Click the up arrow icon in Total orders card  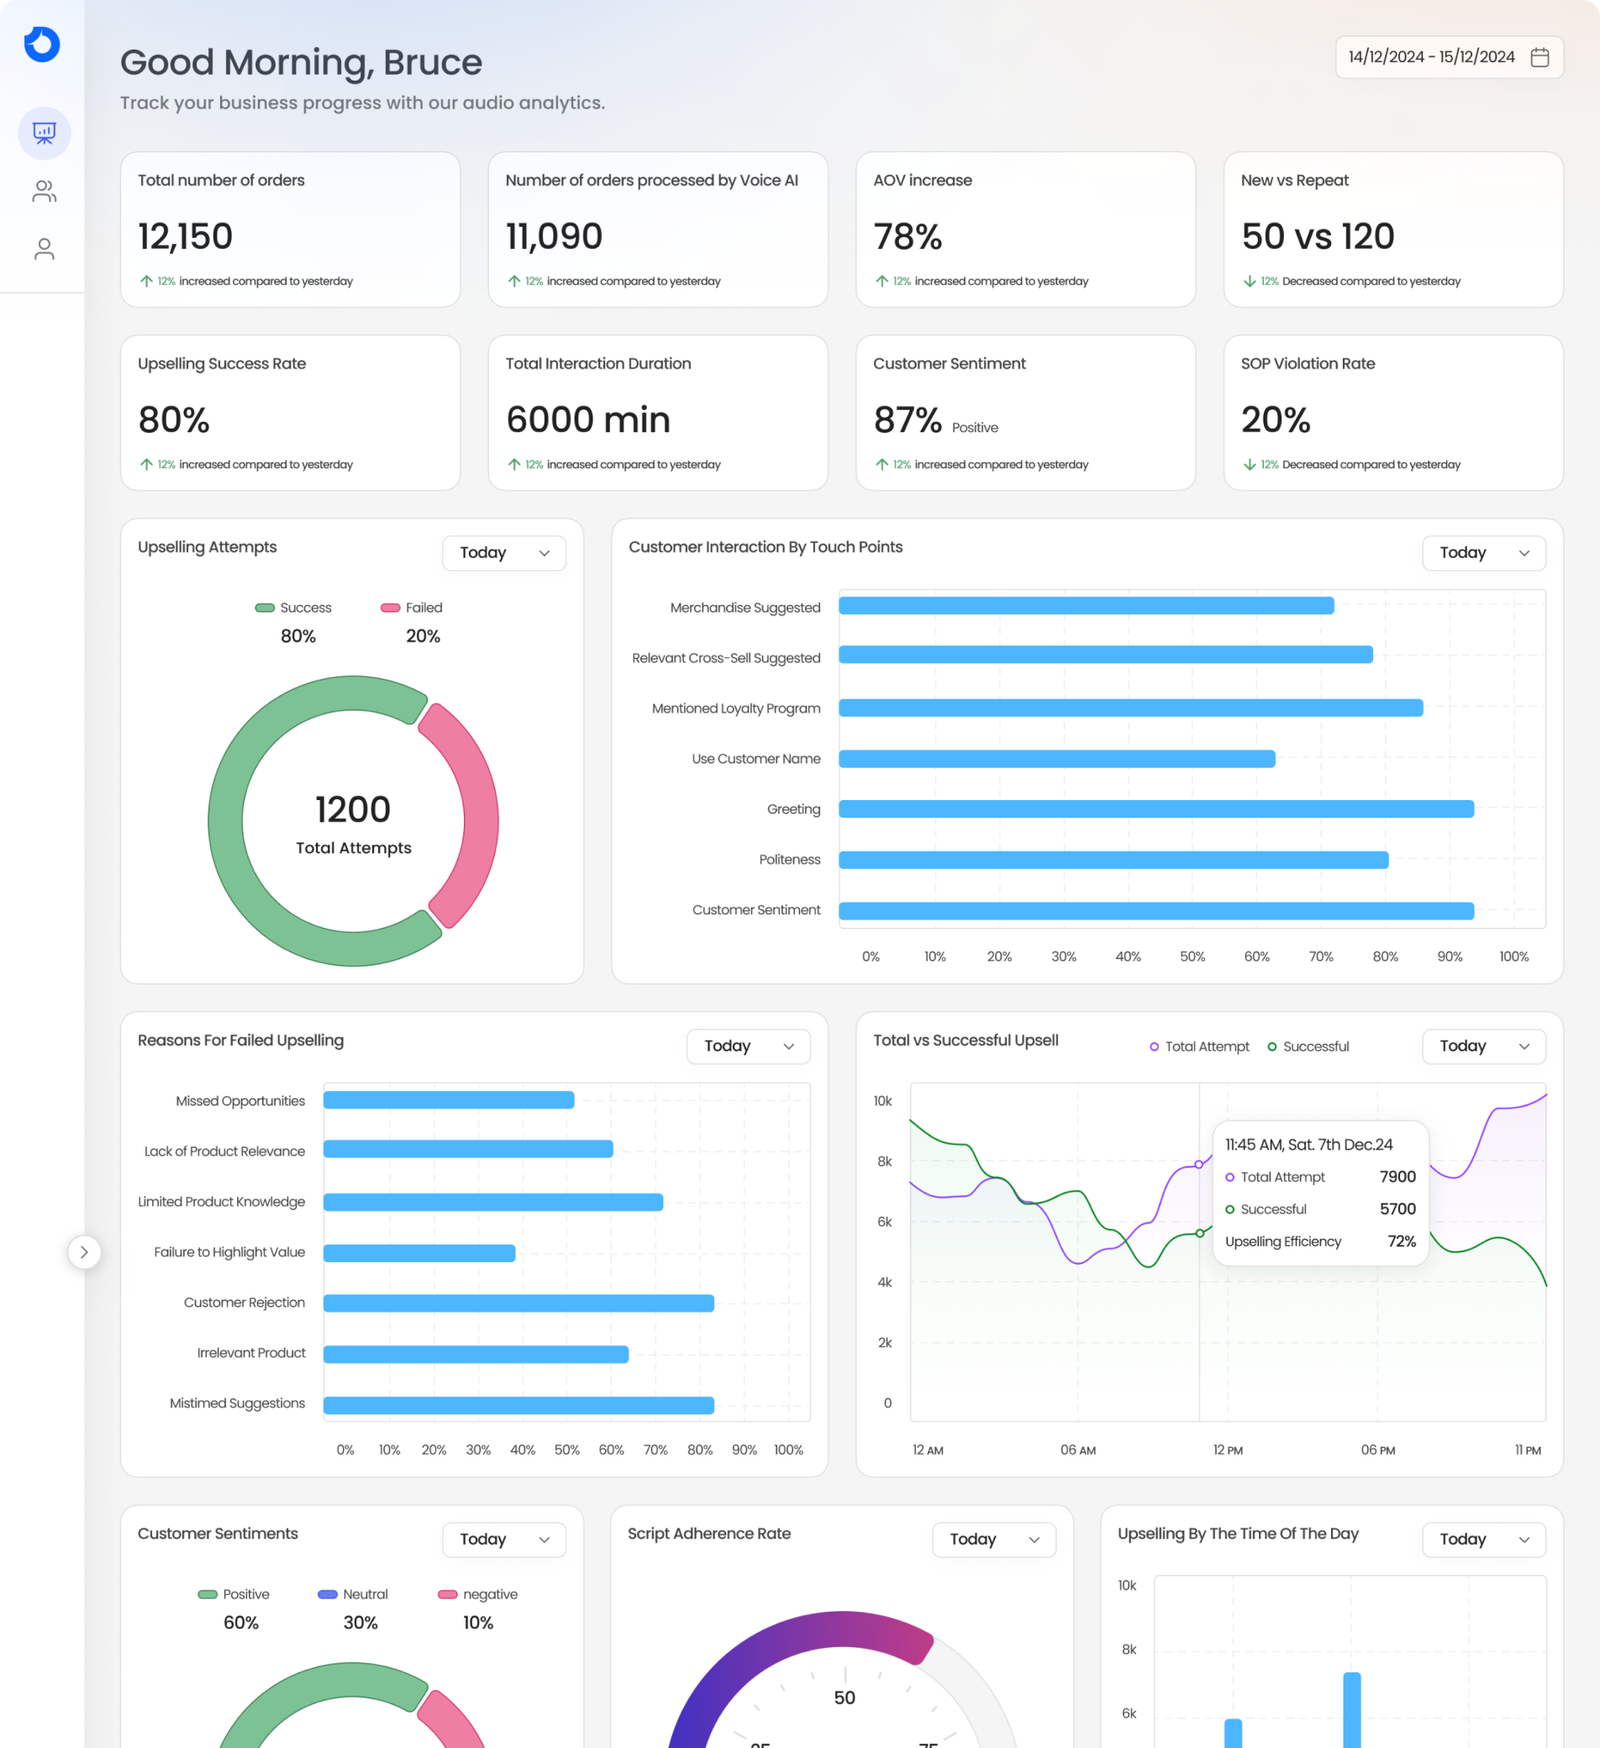coord(146,281)
